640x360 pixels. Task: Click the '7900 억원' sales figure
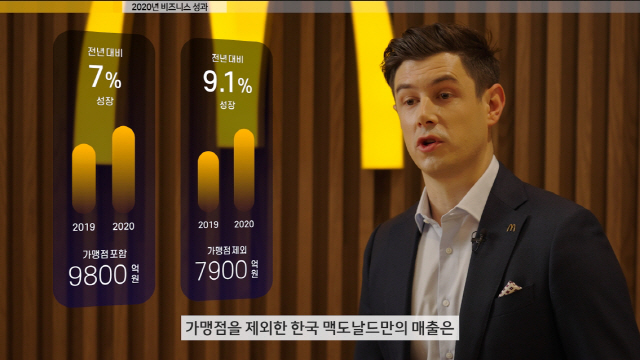227,270
